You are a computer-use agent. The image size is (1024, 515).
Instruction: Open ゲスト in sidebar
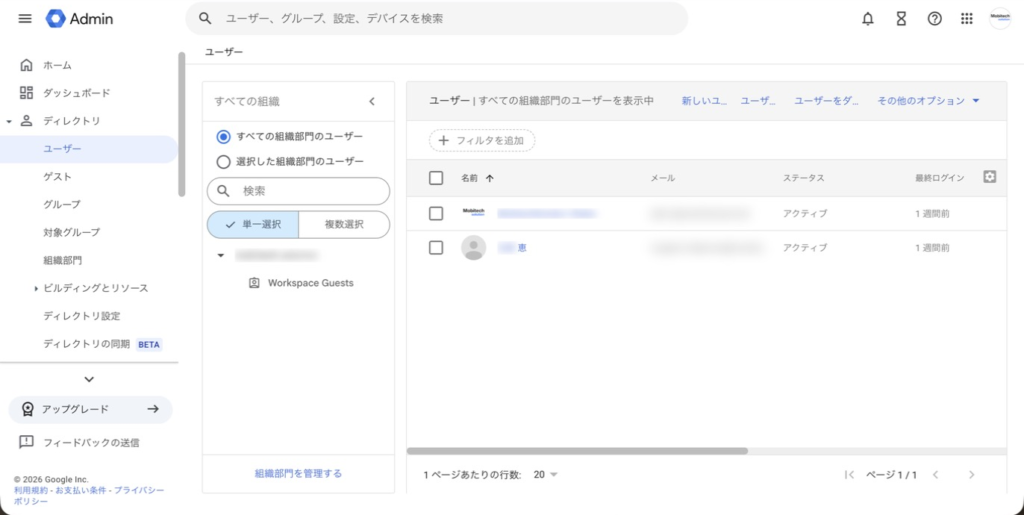point(57,177)
